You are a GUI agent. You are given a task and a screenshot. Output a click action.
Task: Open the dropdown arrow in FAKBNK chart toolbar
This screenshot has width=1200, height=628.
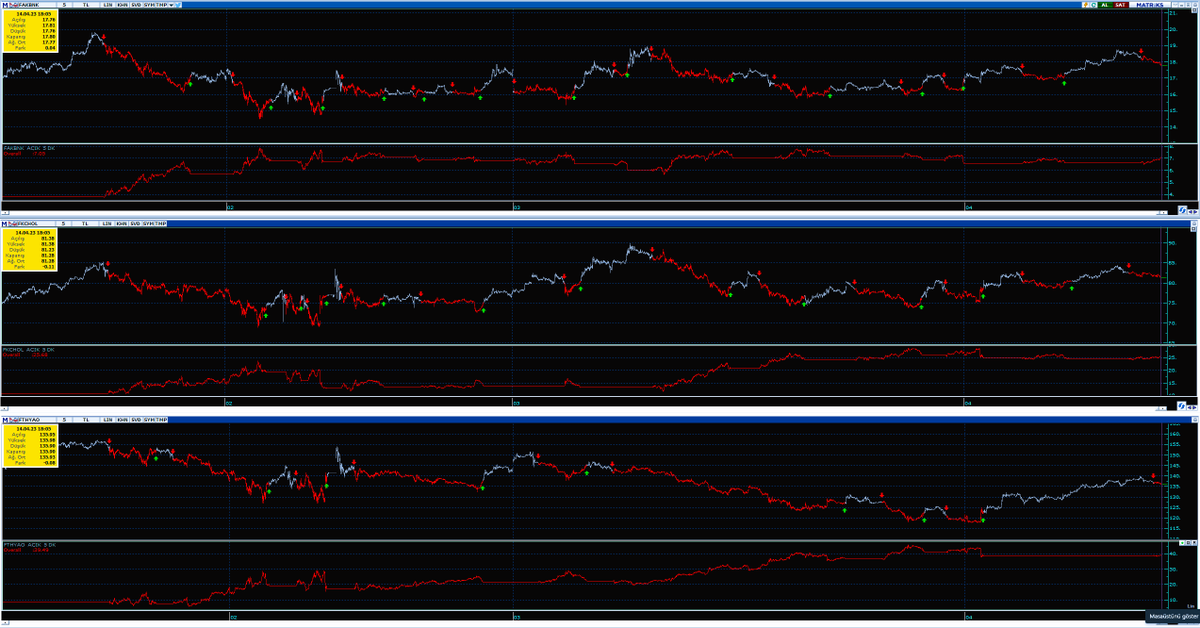(x=171, y=5)
